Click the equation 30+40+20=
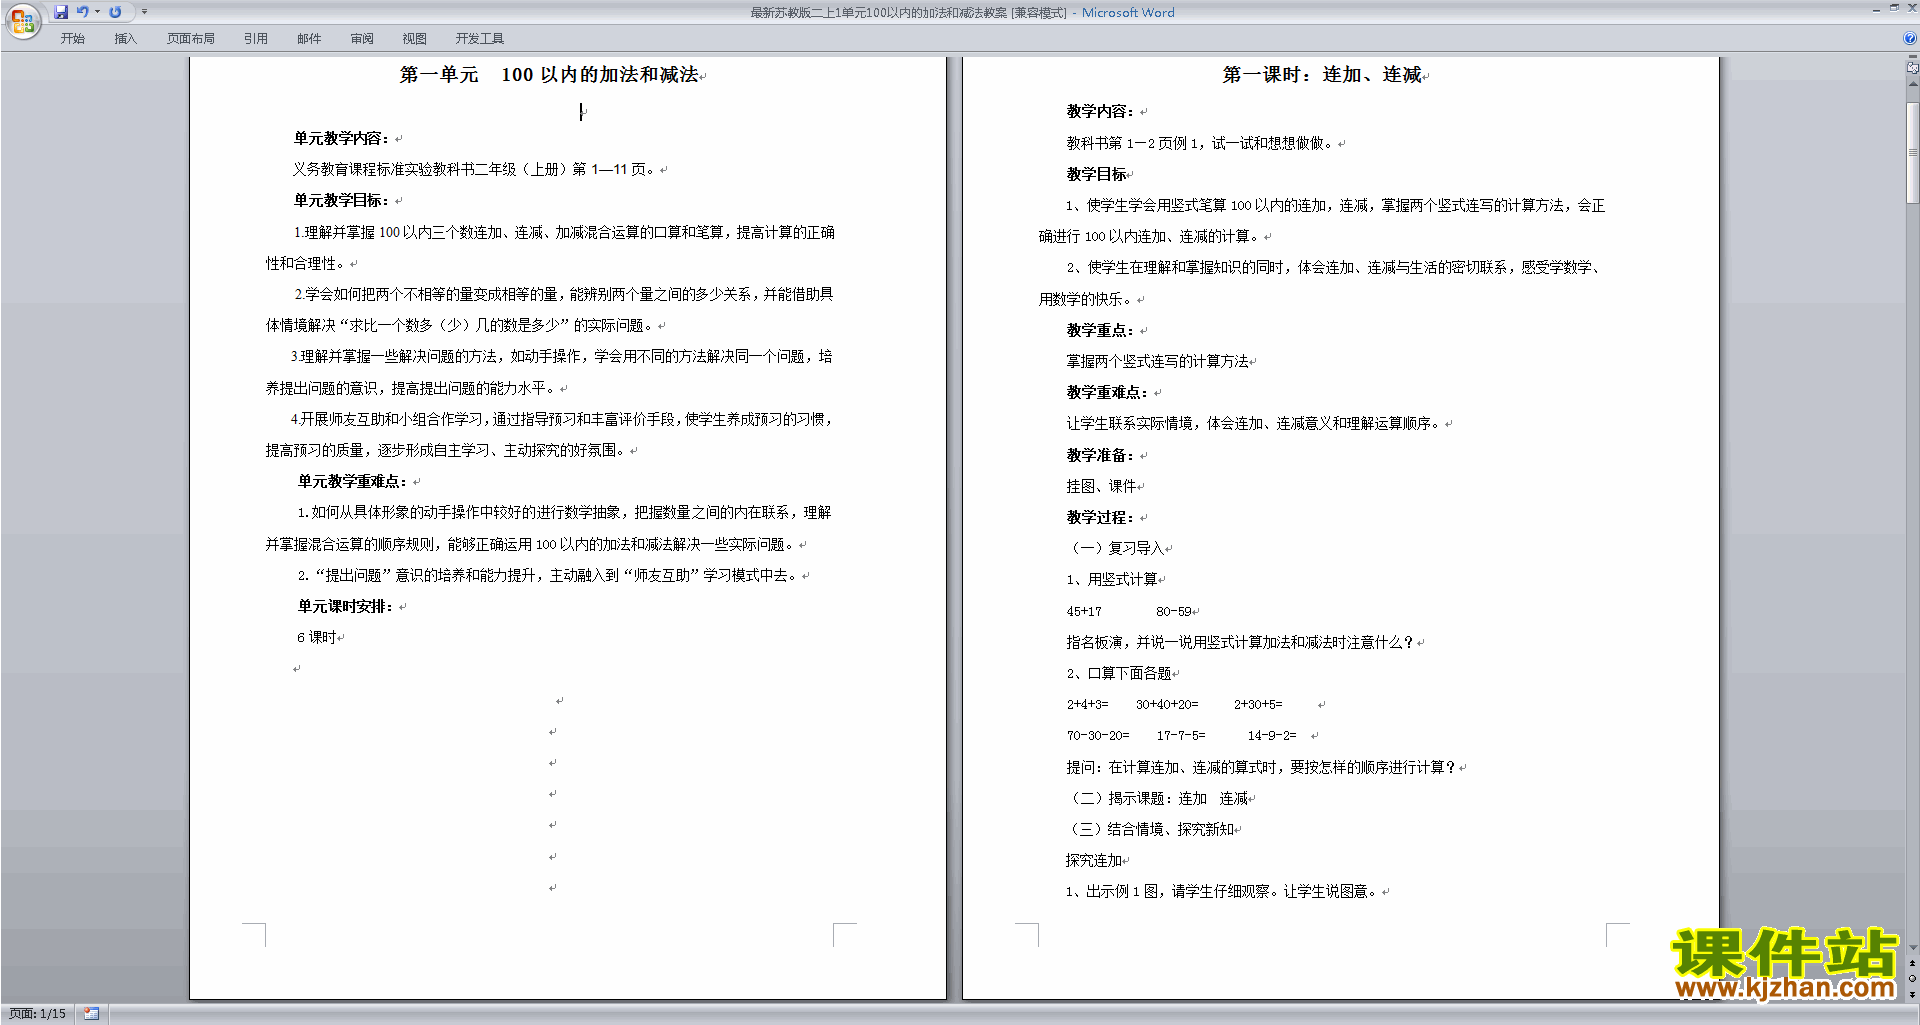Viewport: 1920px width, 1025px height. tap(1167, 704)
